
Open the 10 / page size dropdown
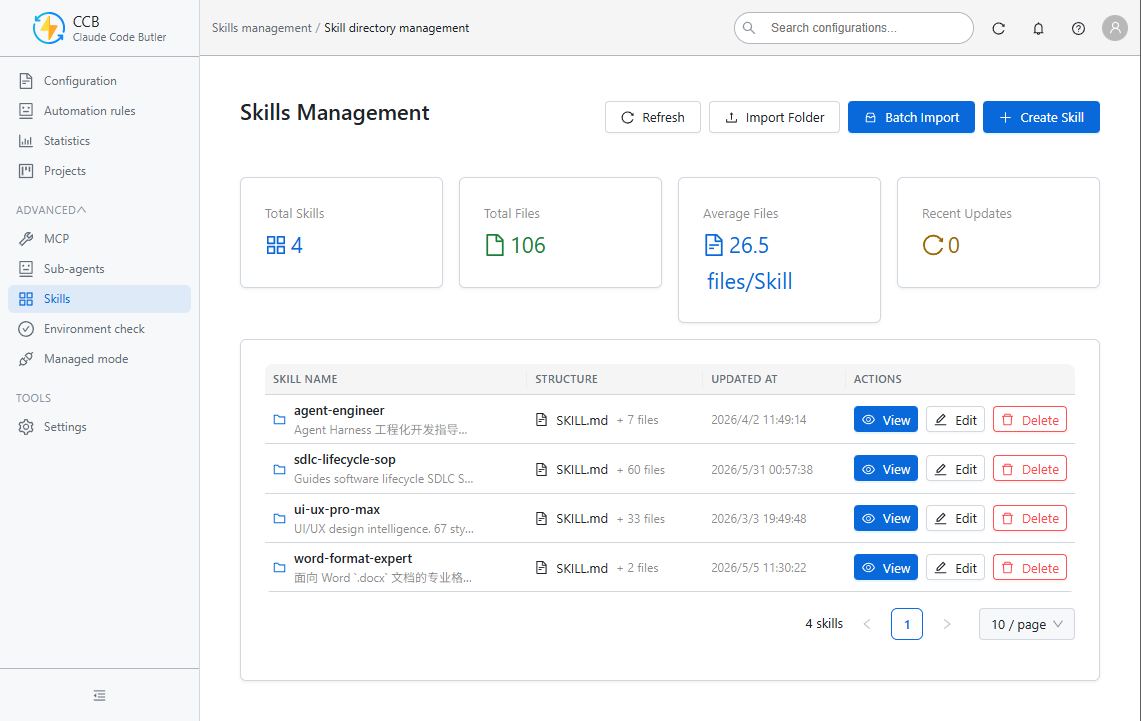click(x=1027, y=624)
